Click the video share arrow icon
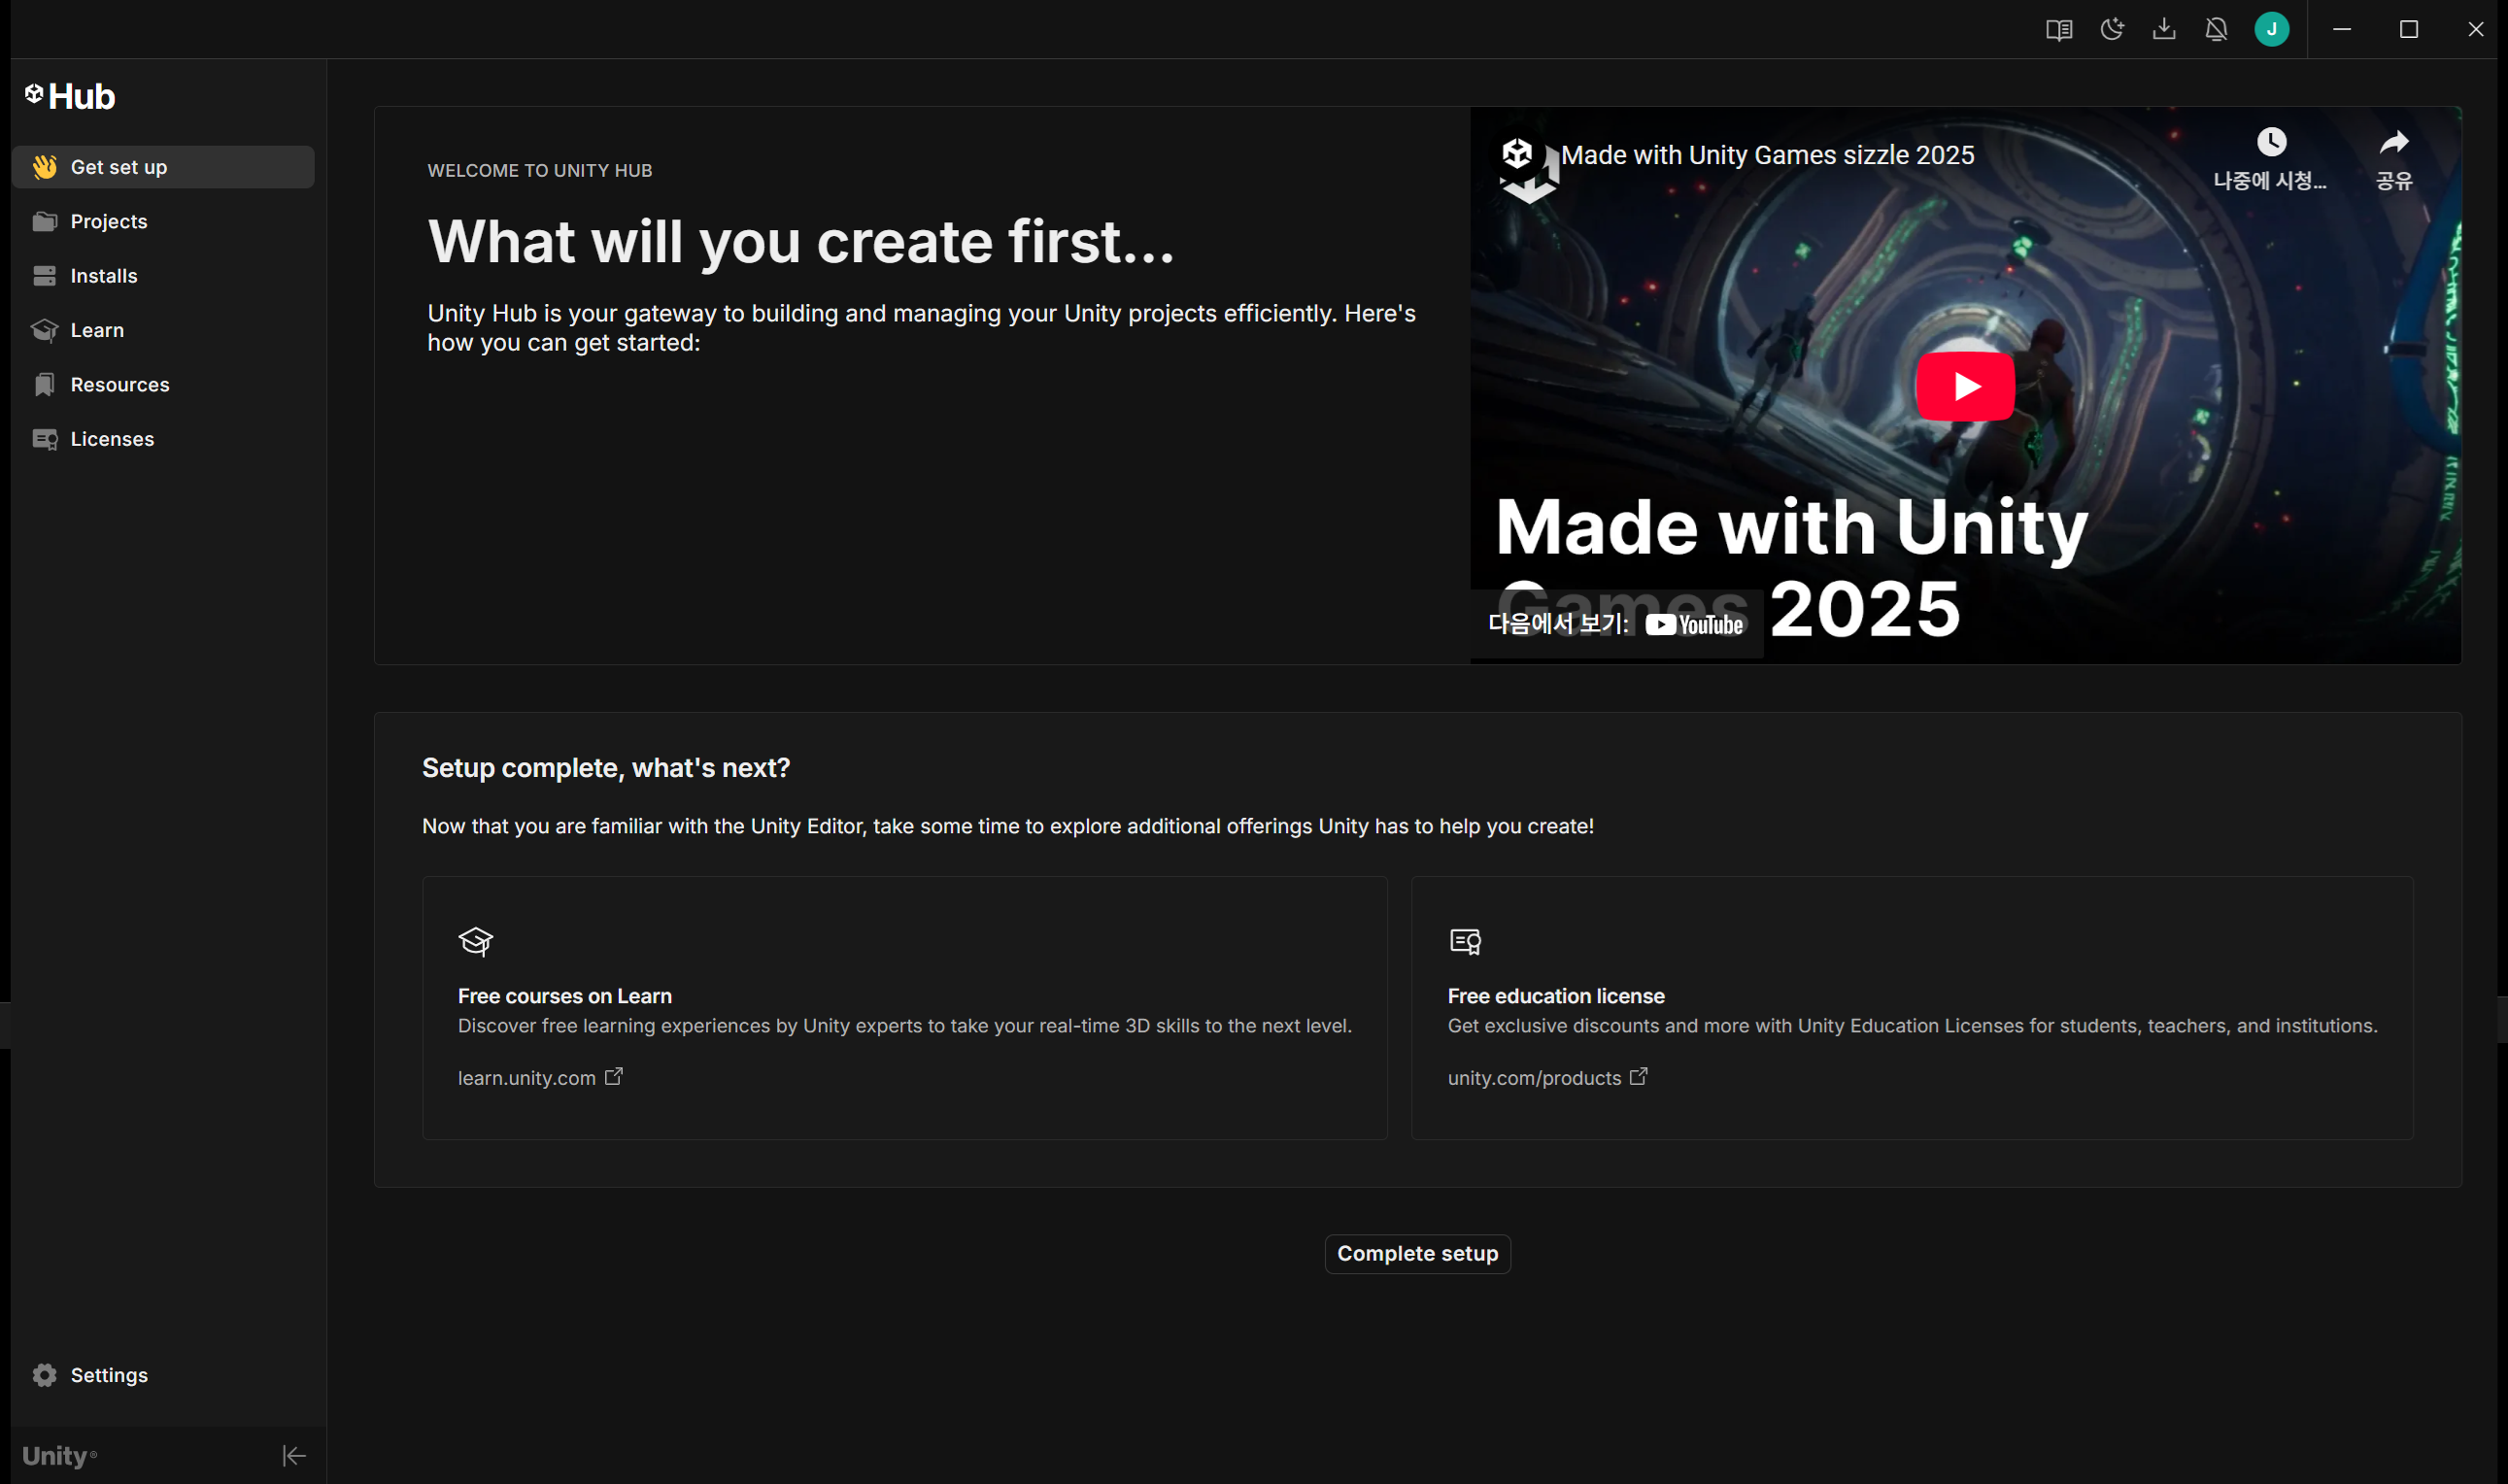This screenshot has height=1484, width=2508. [2393, 143]
